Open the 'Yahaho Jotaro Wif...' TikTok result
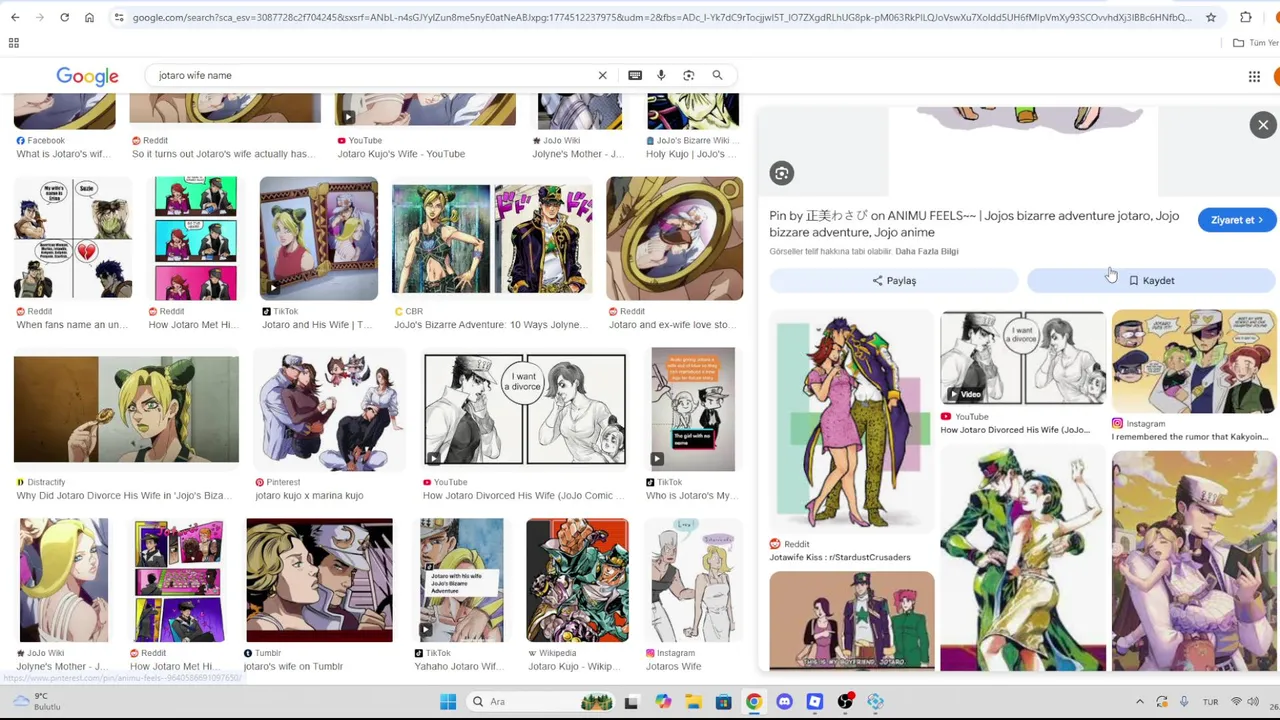Image resolution: width=1280 pixels, height=720 pixels. coord(461,580)
